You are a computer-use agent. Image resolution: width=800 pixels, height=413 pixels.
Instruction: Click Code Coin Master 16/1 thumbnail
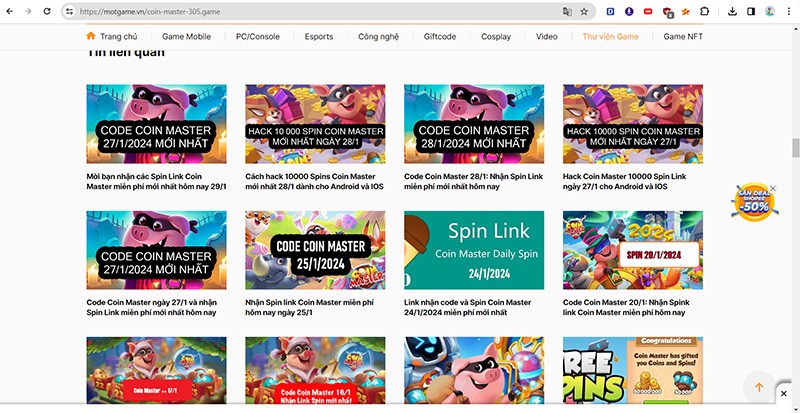coord(315,370)
